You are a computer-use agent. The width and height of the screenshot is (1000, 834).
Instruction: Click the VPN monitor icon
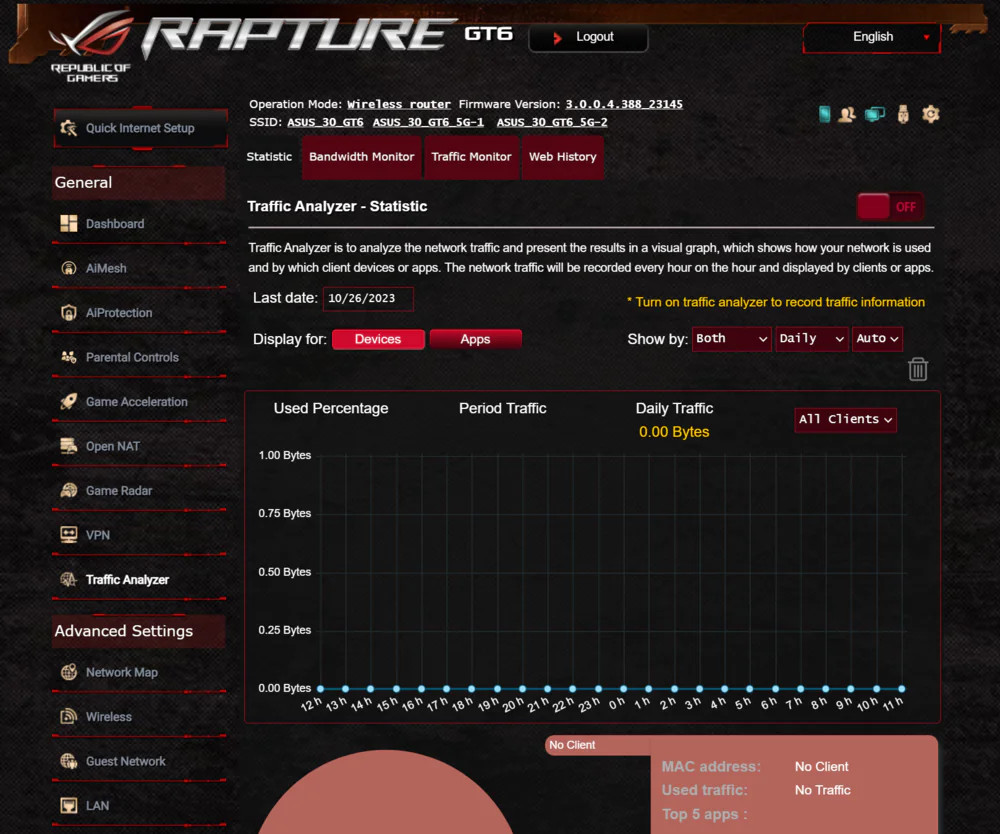pyautogui.click(x=69, y=535)
